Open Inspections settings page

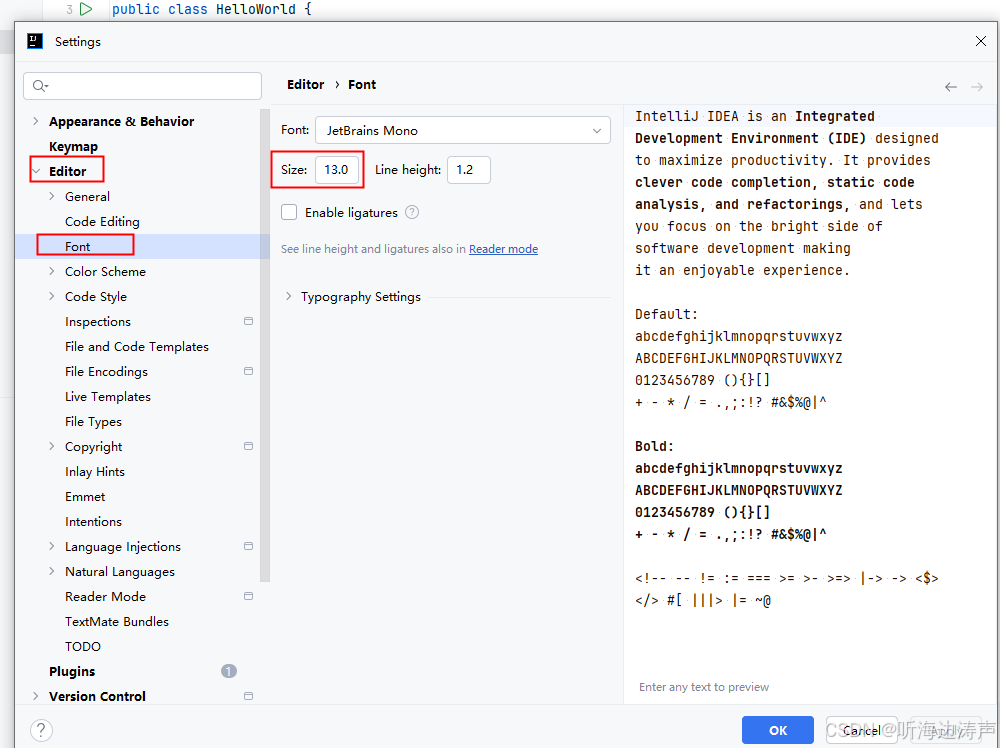(98, 321)
